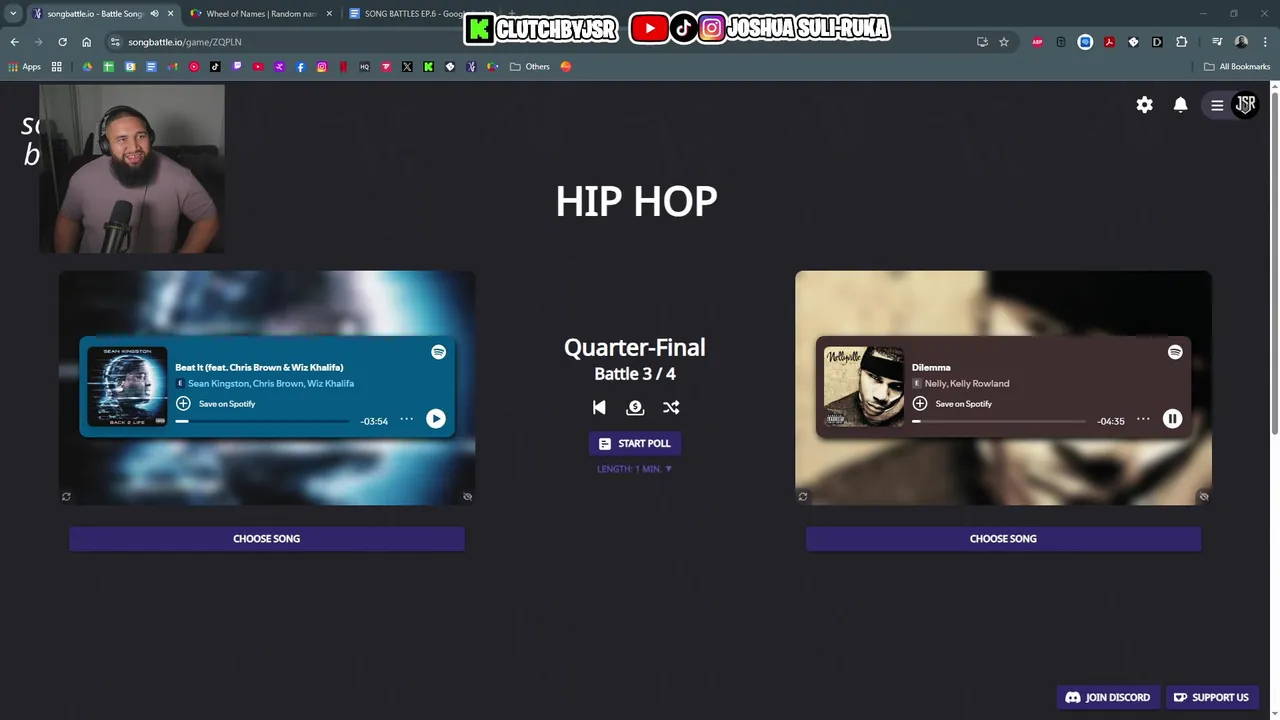Open songbattle settings gear icon
Screen dimensions: 1280x720
coord(1144,105)
